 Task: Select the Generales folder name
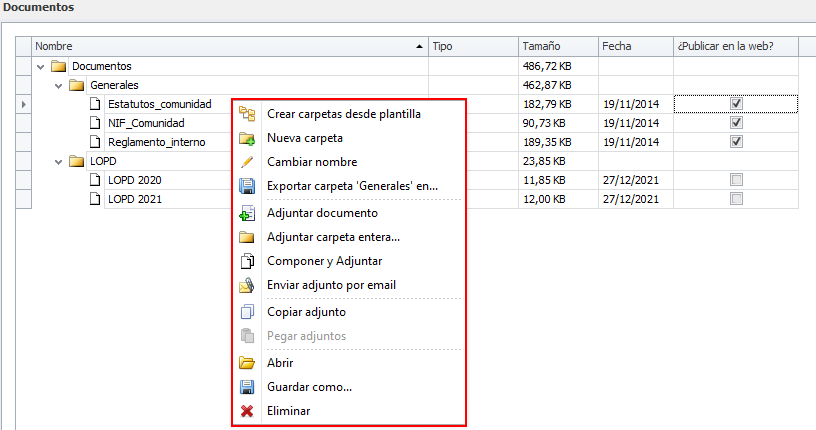point(114,85)
